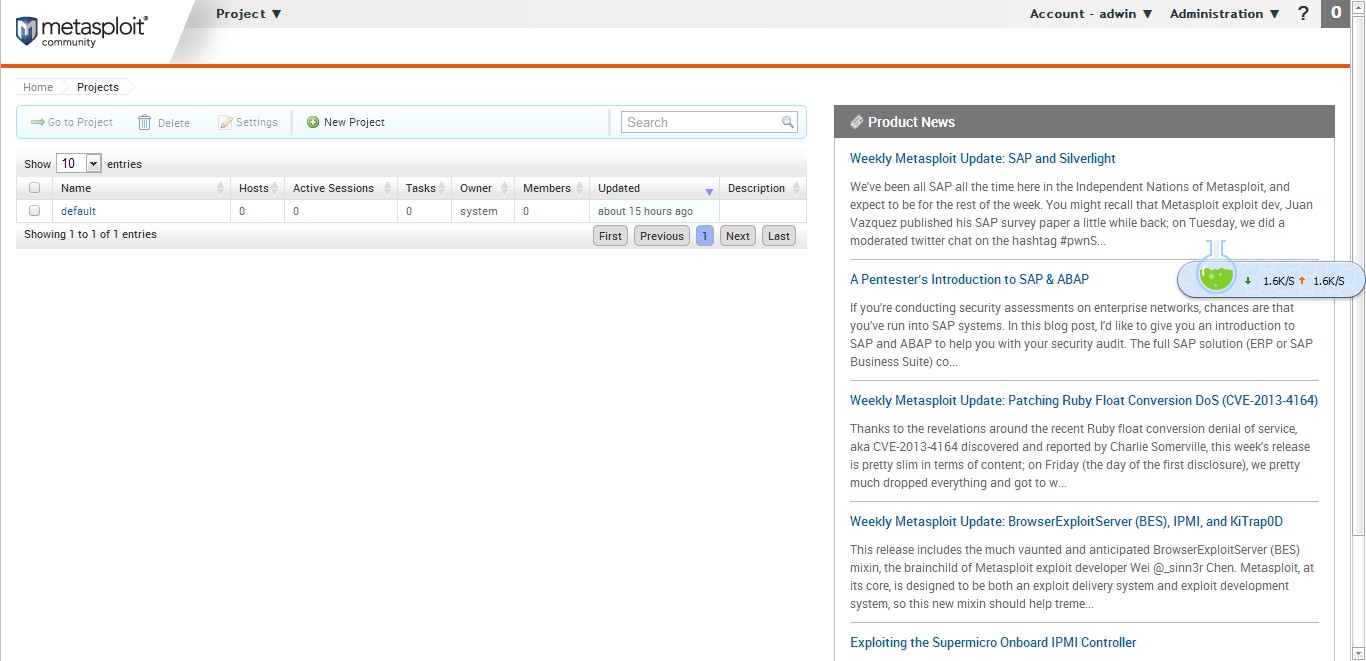Viewport: 1366px width, 661px height.
Task: Sort the table by Updated column
Action: tap(654, 188)
